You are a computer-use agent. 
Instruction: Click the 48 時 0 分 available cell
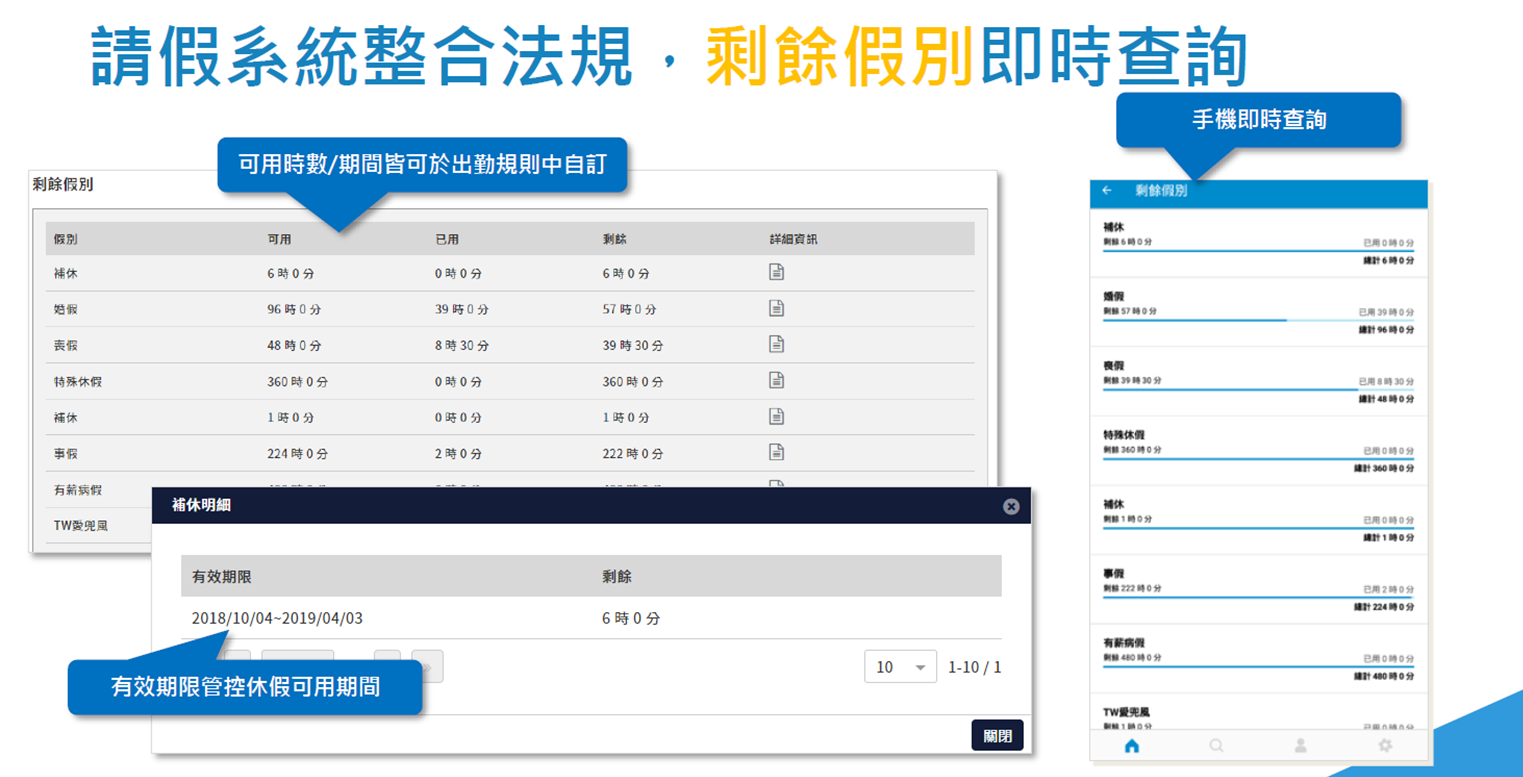point(293,345)
